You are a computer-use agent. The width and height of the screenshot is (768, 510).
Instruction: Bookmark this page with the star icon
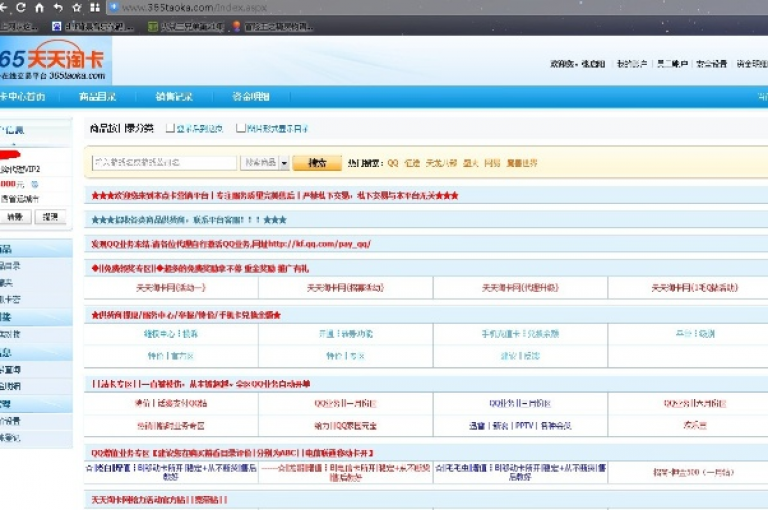pyautogui.click(x=76, y=8)
